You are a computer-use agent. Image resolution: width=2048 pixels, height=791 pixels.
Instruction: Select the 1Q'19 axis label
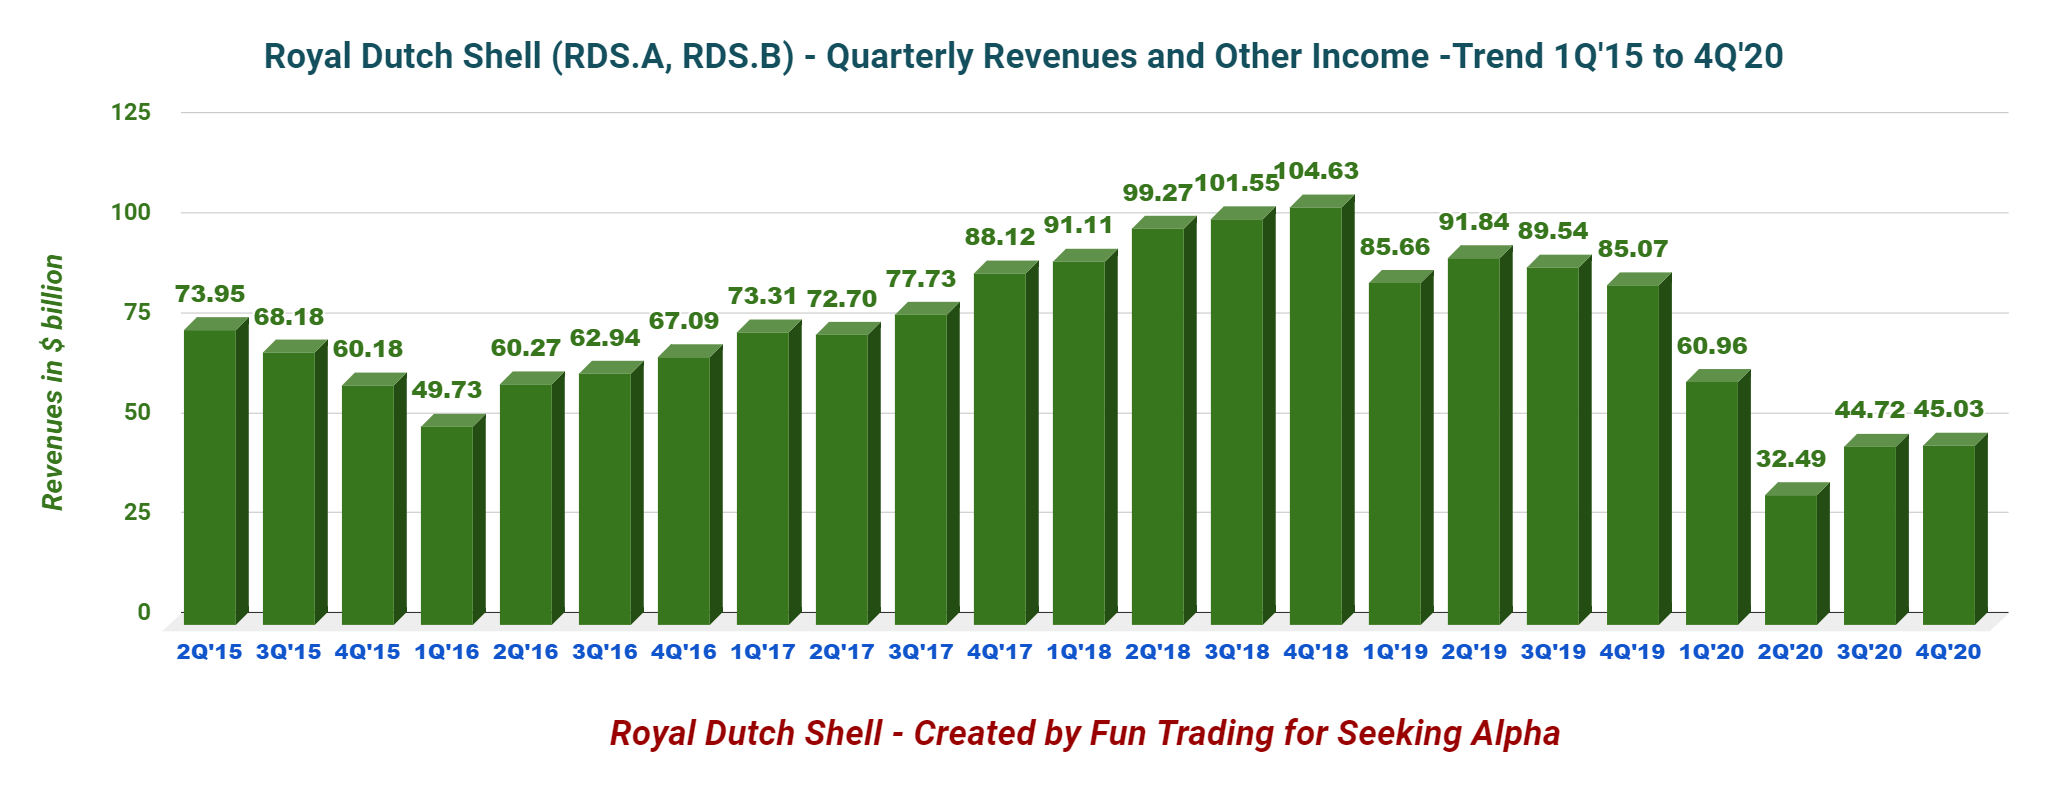[x=1395, y=652]
